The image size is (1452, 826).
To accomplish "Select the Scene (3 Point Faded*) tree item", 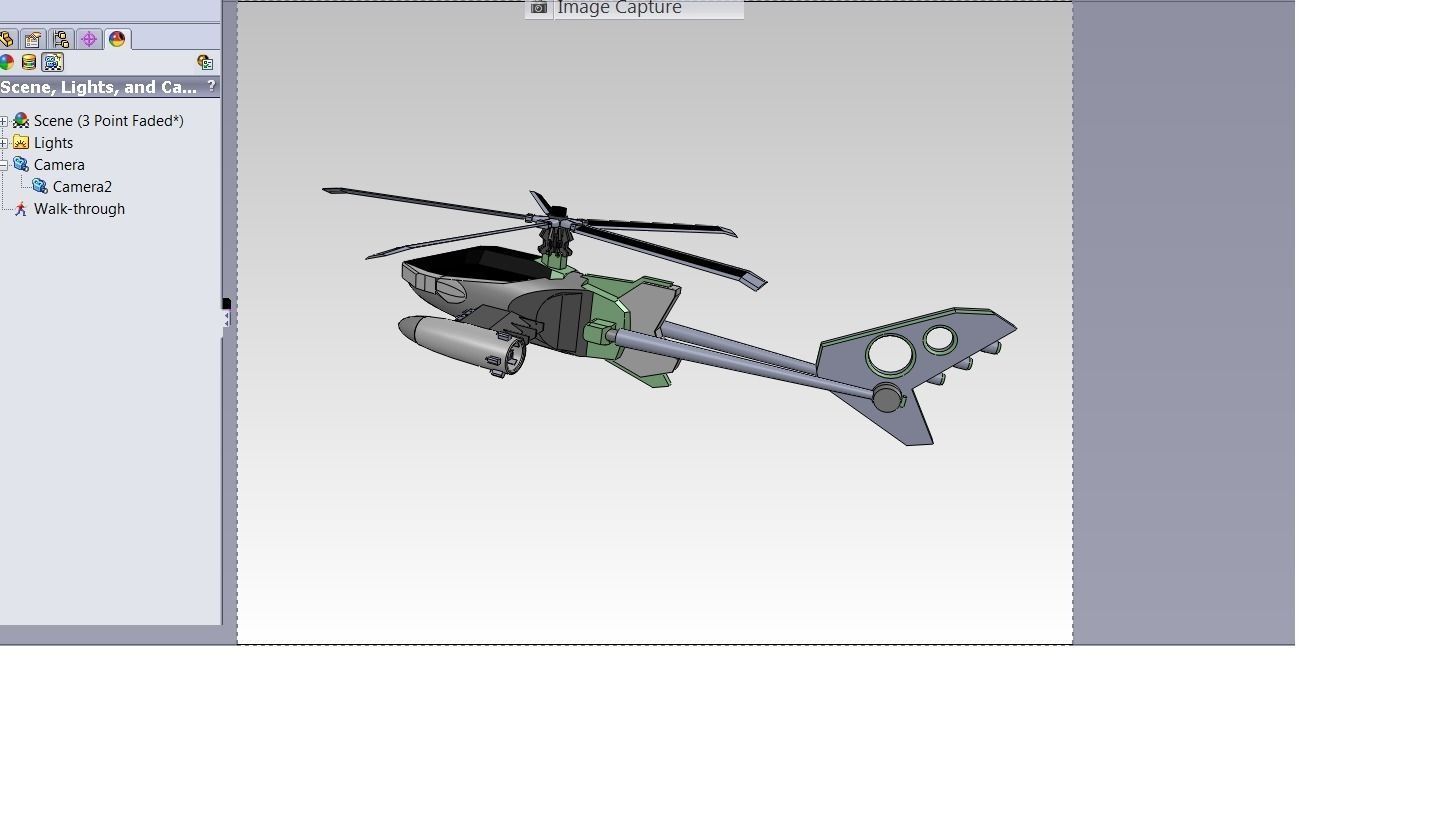I will [108, 121].
